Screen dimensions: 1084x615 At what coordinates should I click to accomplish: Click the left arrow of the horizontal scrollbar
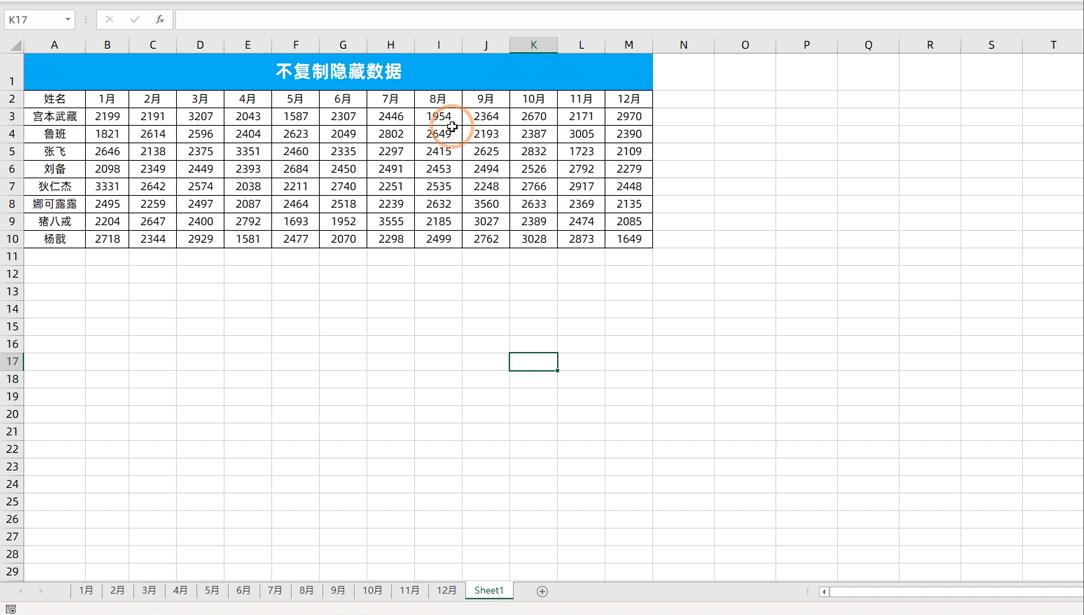(x=823, y=591)
